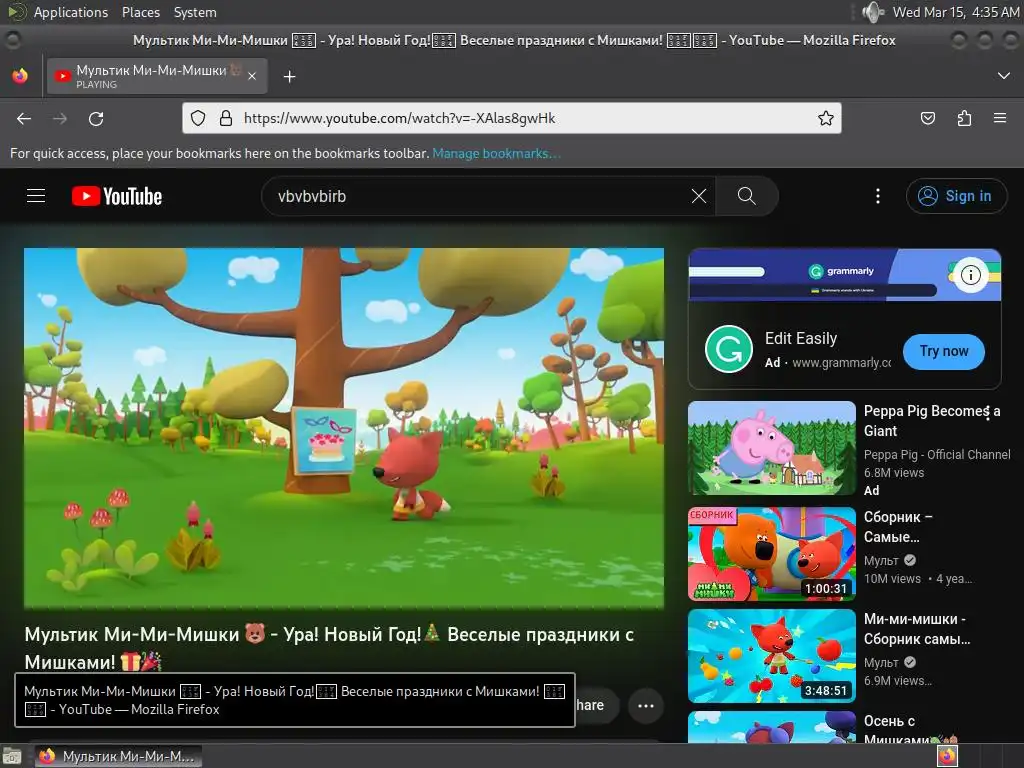Open the System menu
This screenshot has width=1024, height=768.
(195, 12)
